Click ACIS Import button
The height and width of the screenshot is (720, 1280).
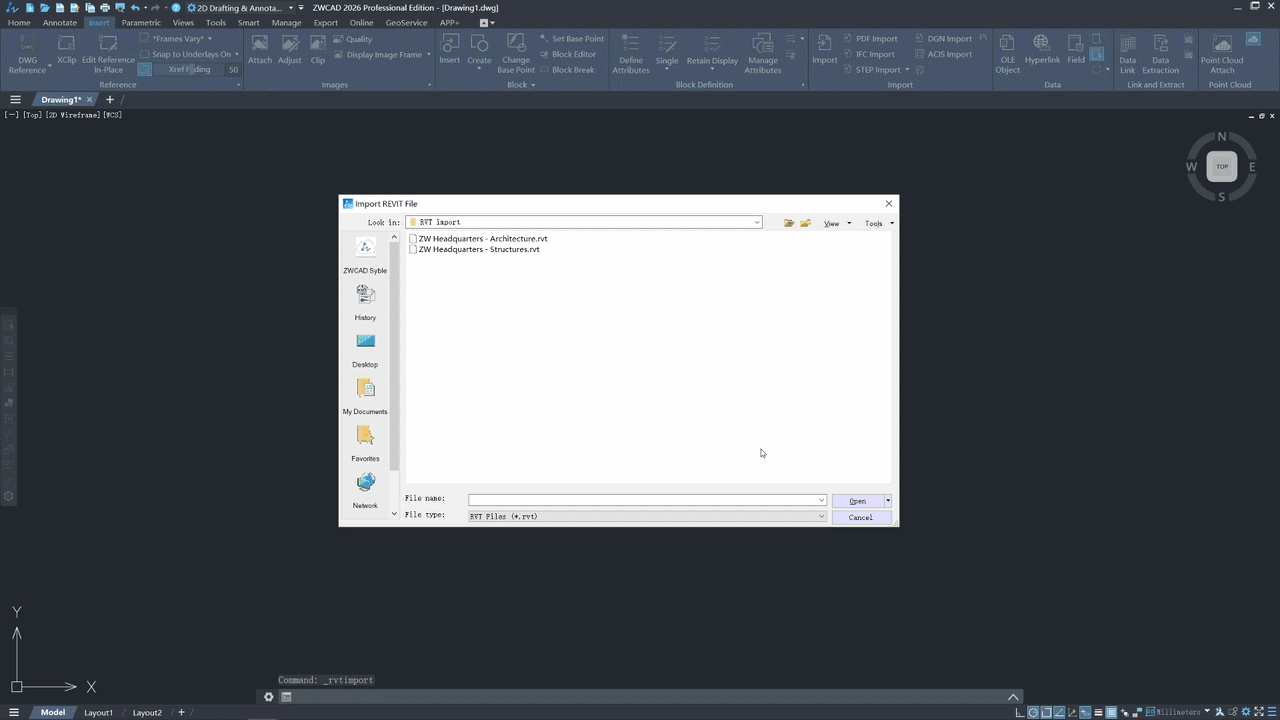[943, 54]
